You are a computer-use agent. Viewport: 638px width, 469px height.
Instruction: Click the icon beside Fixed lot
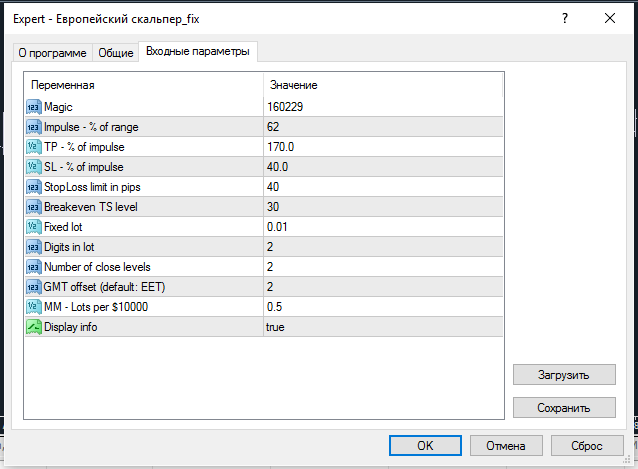tap(34, 227)
